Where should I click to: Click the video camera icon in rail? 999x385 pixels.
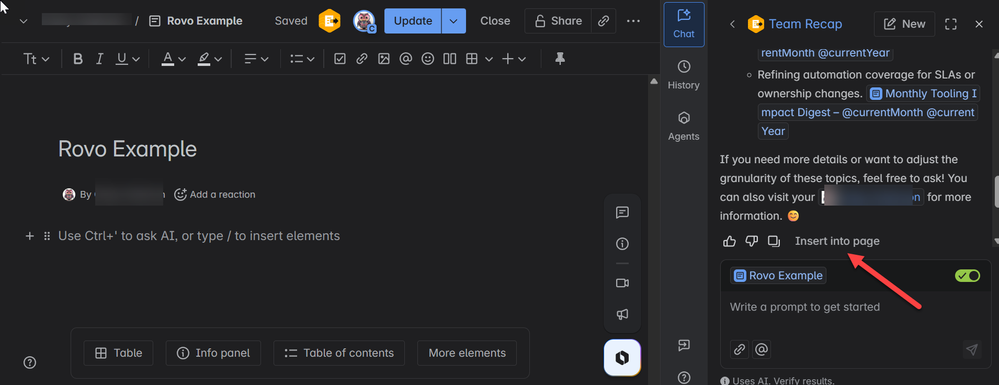pos(622,283)
